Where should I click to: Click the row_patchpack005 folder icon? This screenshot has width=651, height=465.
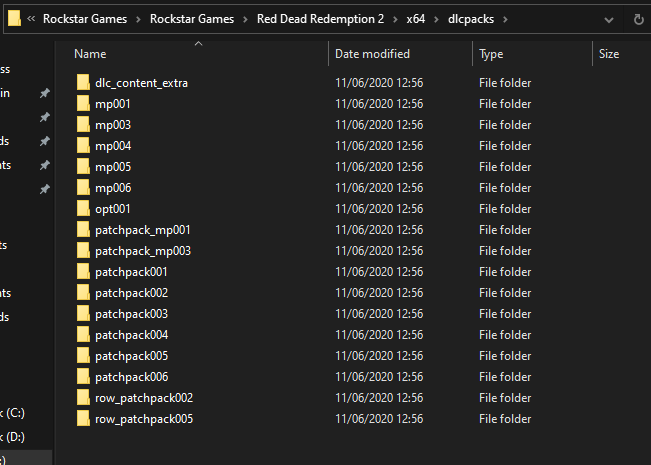coord(83,418)
